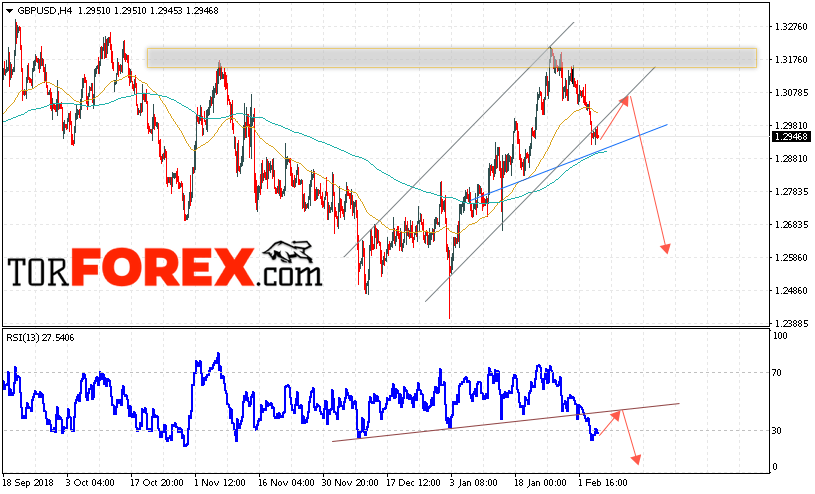Viewport: 815px width, 494px height.
Task: Click the 1.31760 price scale label
Action: pyautogui.click(x=791, y=60)
